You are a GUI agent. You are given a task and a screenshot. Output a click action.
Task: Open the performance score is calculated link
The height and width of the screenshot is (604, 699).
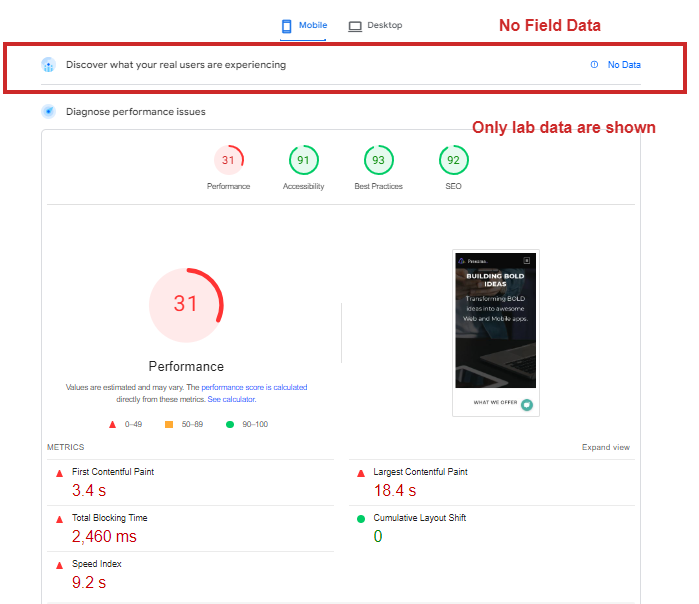coord(254,387)
